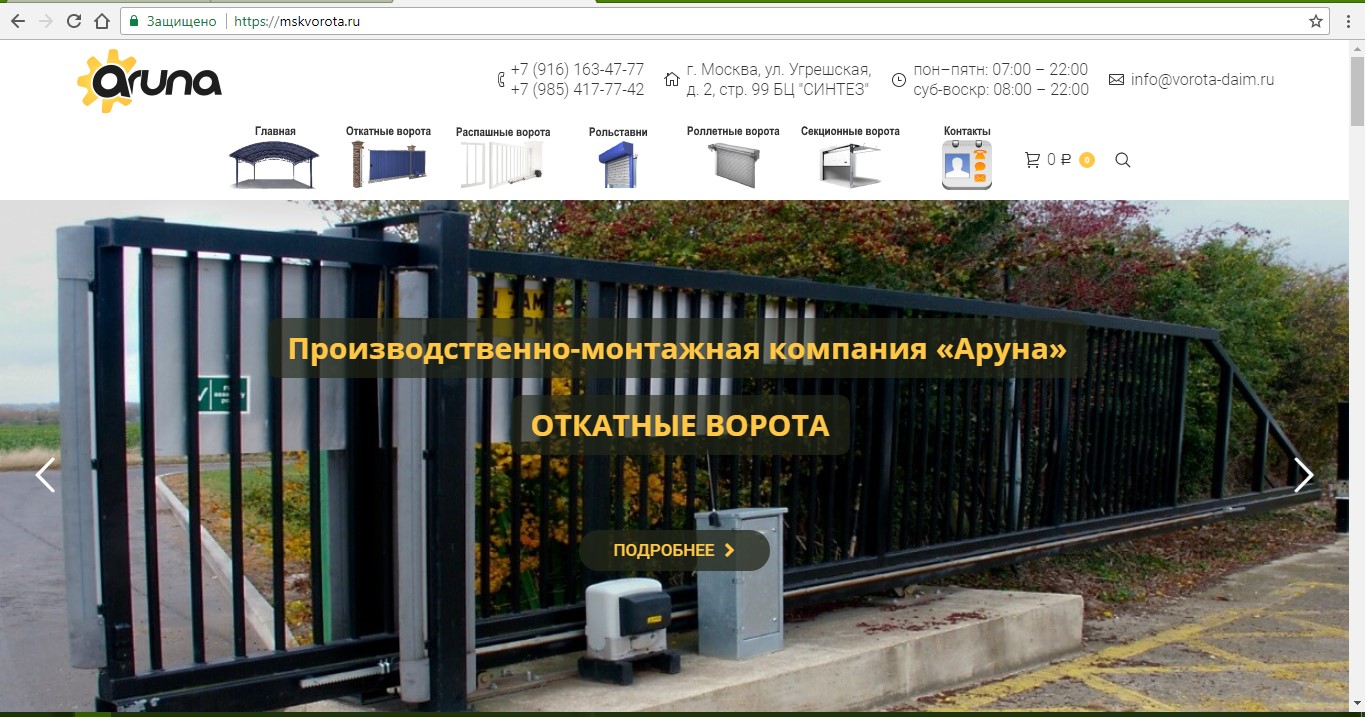
Task: Click the white swing gate image
Action: pos(502,165)
